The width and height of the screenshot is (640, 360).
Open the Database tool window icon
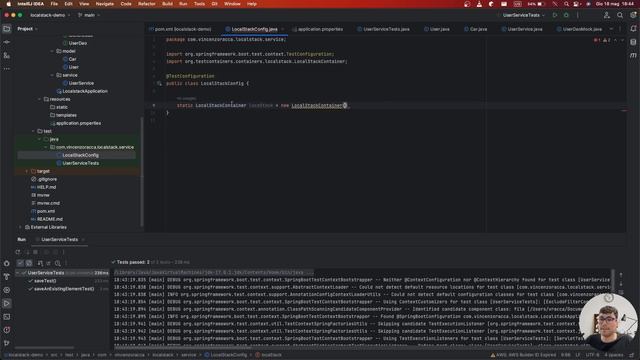[x=633, y=42]
